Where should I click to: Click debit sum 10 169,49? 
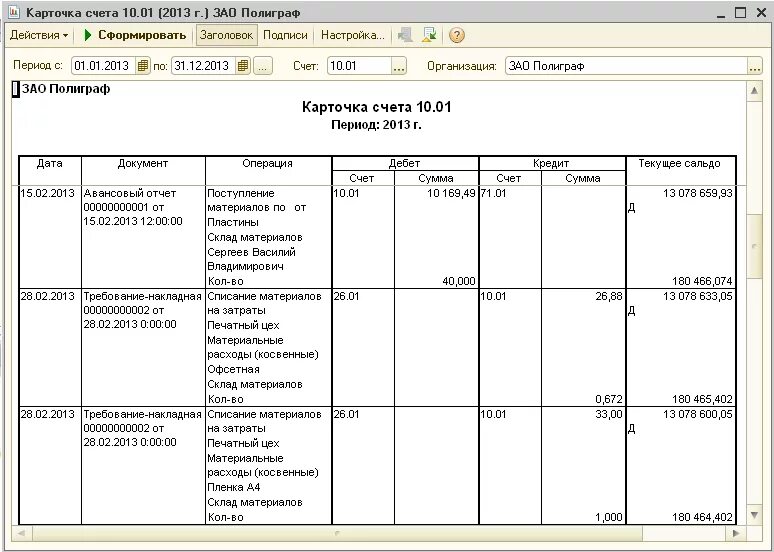(x=451, y=193)
